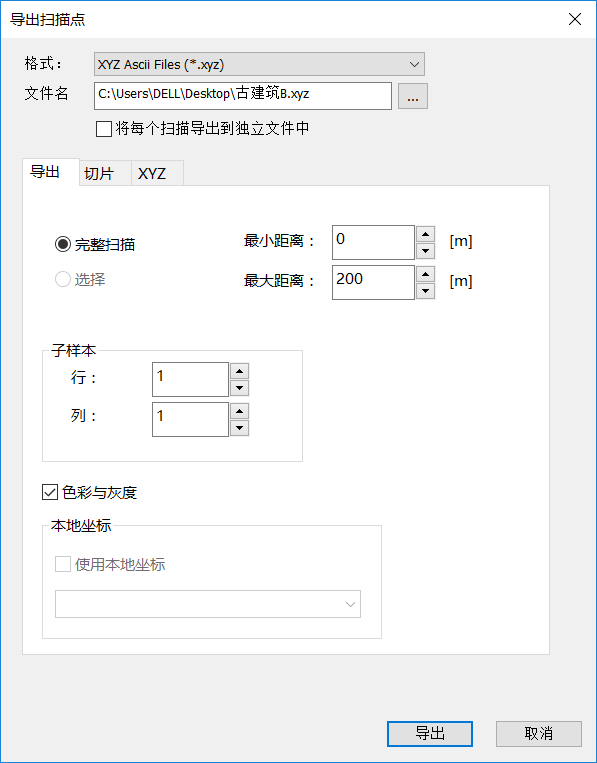
Task: Increase the minimum distance (最小距离) spinner value
Action: [426, 234]
